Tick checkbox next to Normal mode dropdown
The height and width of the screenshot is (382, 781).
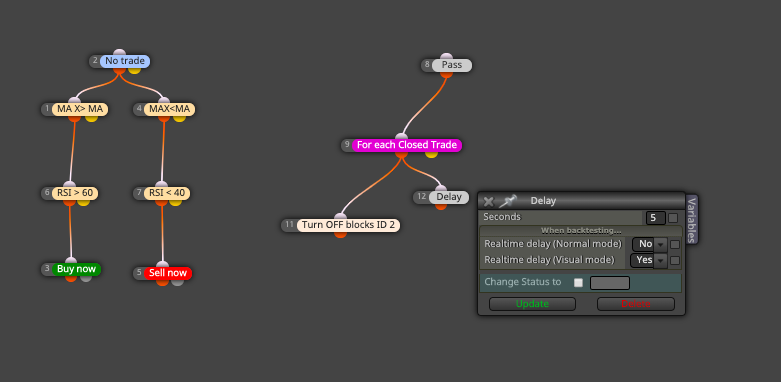(x=675, y=245)
